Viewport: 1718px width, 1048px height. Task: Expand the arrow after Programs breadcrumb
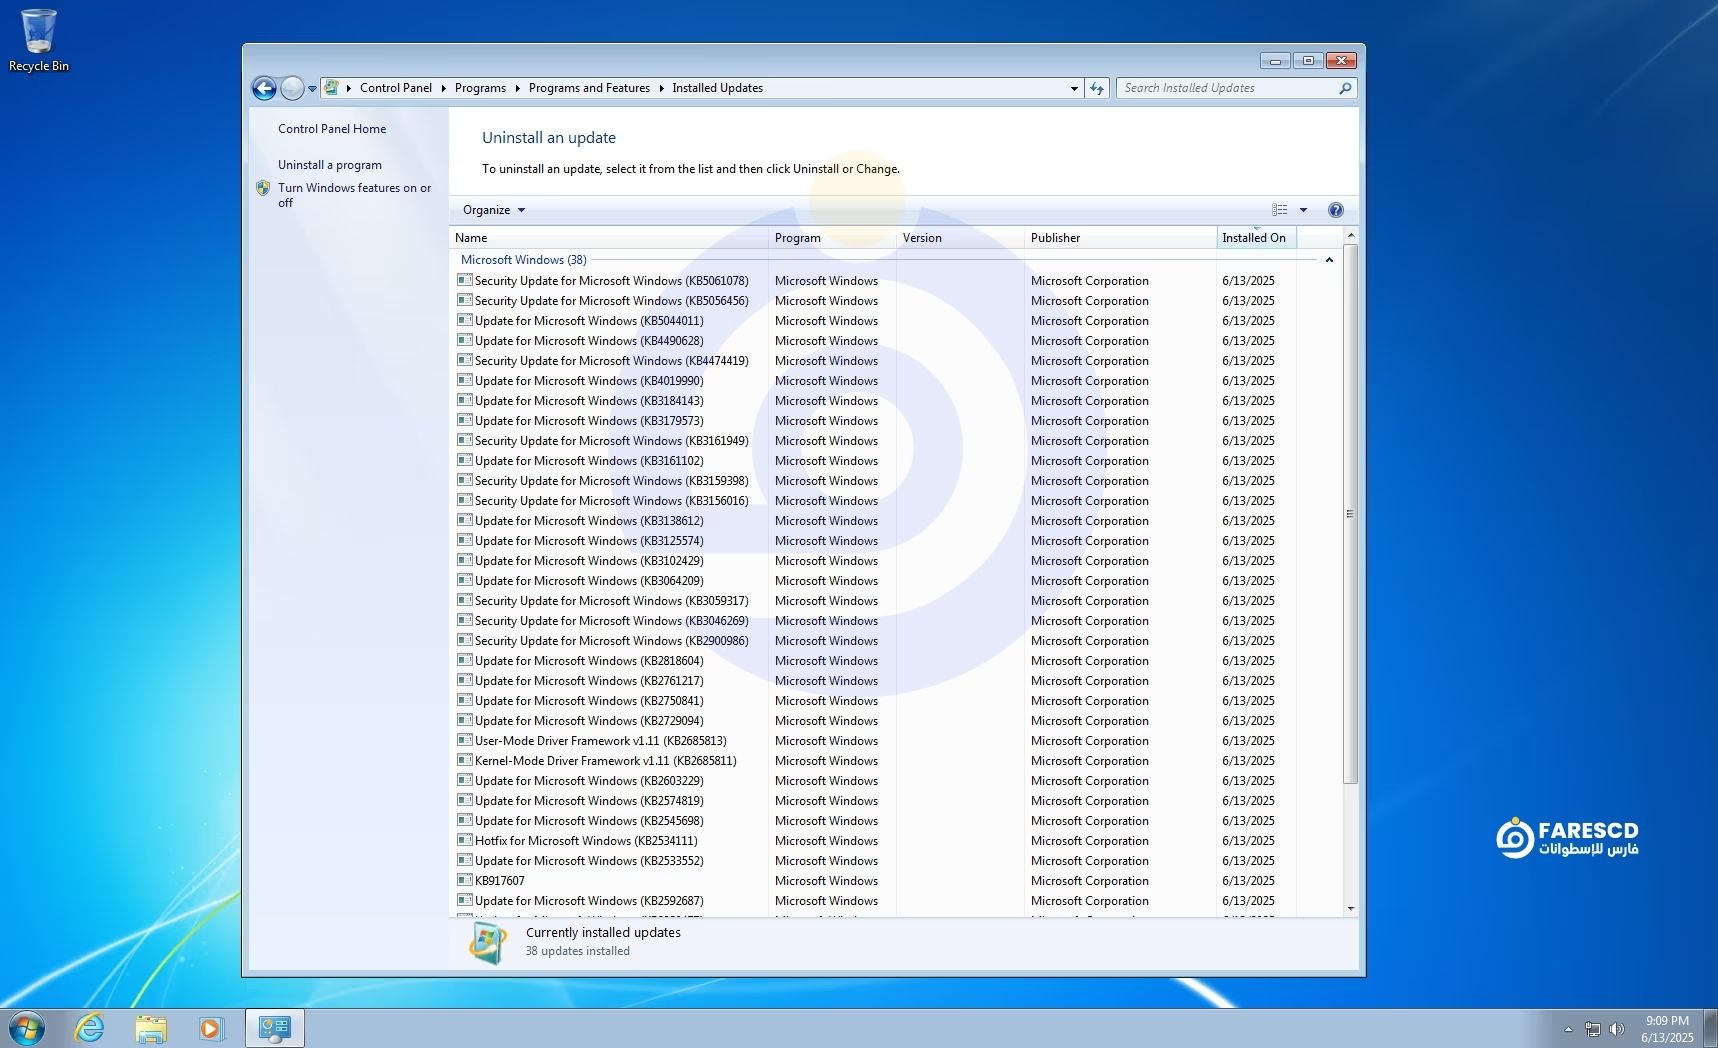(518, 88)
